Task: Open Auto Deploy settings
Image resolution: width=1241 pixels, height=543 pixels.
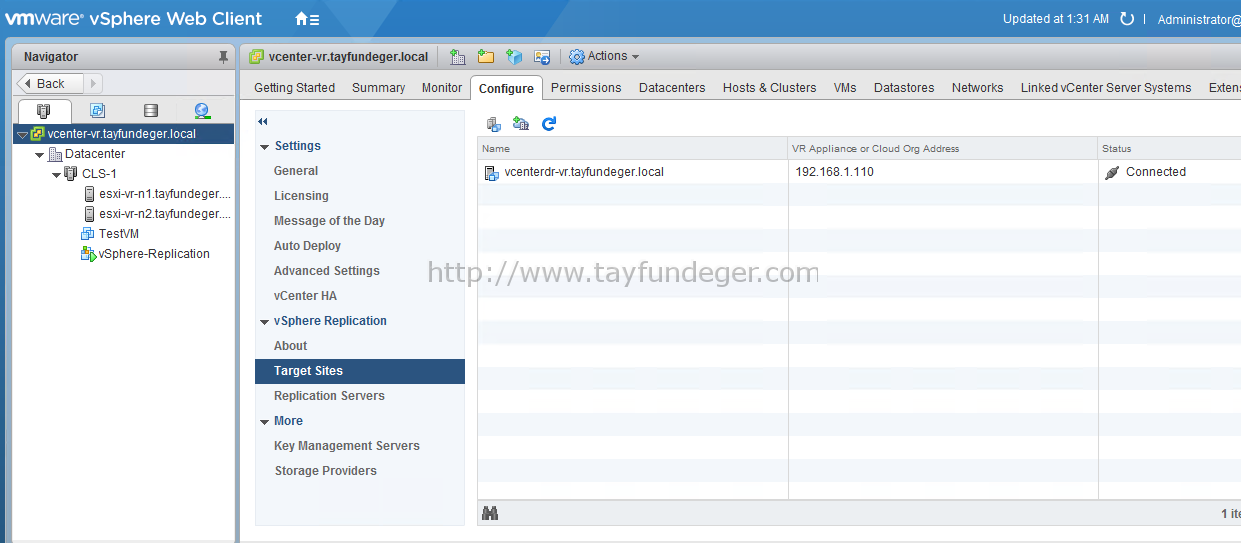Action: coord(307,246)
